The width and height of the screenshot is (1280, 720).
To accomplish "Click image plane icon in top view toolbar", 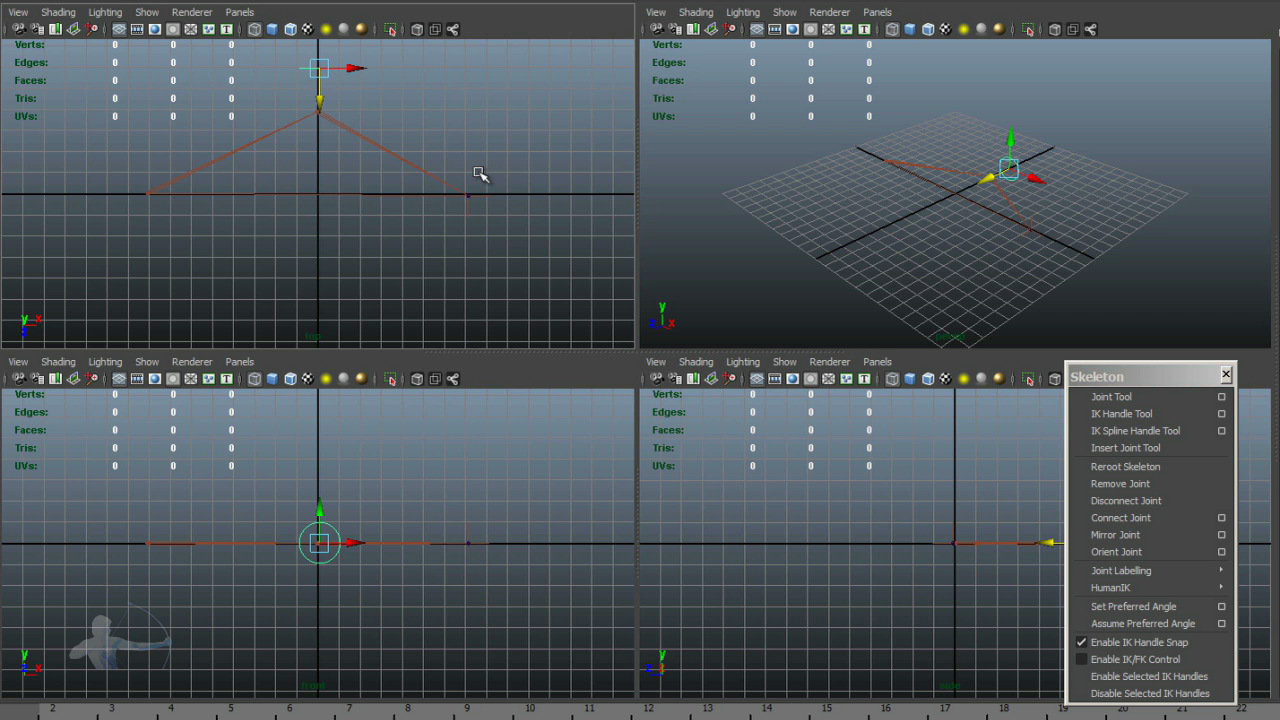I will pyautogui.click(x=73, y=29).
